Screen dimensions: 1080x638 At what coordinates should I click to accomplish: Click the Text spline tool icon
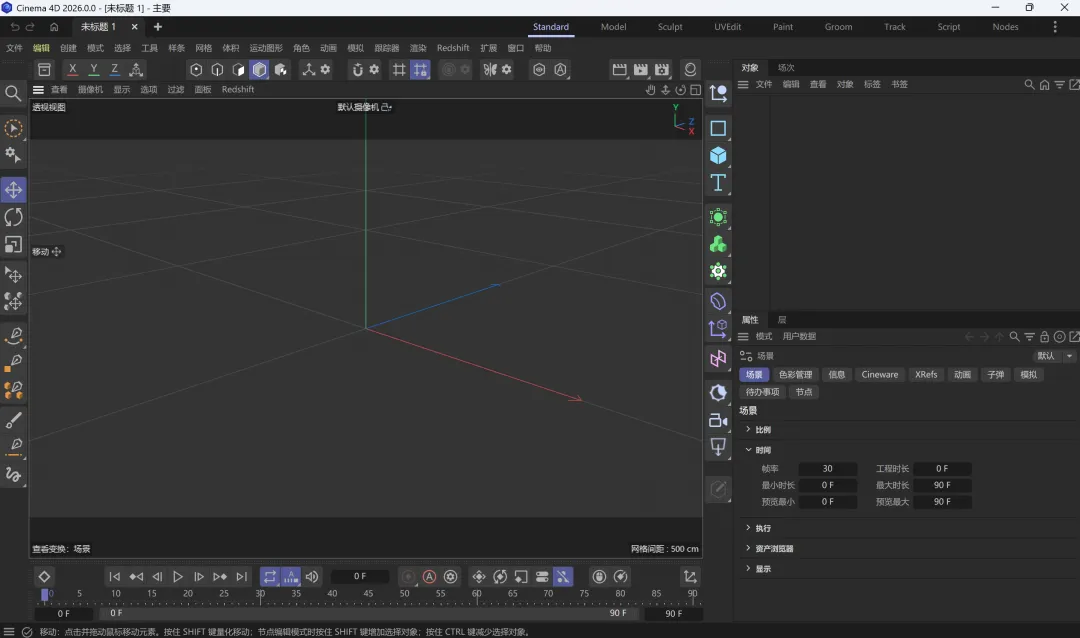tap(718, 183)
